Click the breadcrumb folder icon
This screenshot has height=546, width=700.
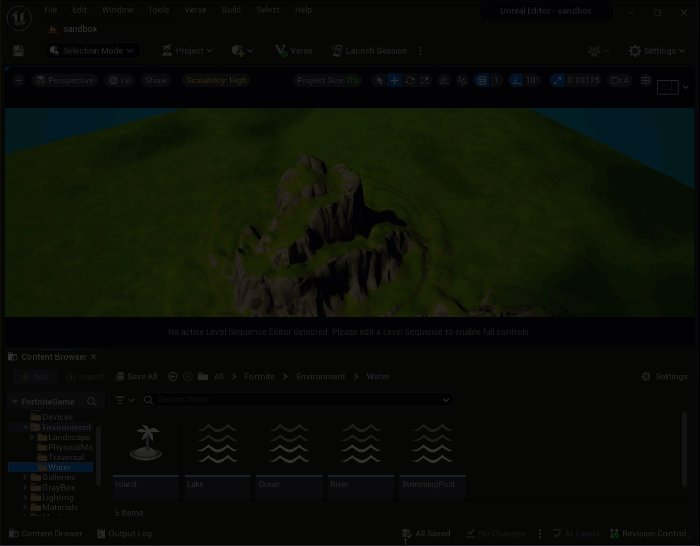[x=203, y=377]
